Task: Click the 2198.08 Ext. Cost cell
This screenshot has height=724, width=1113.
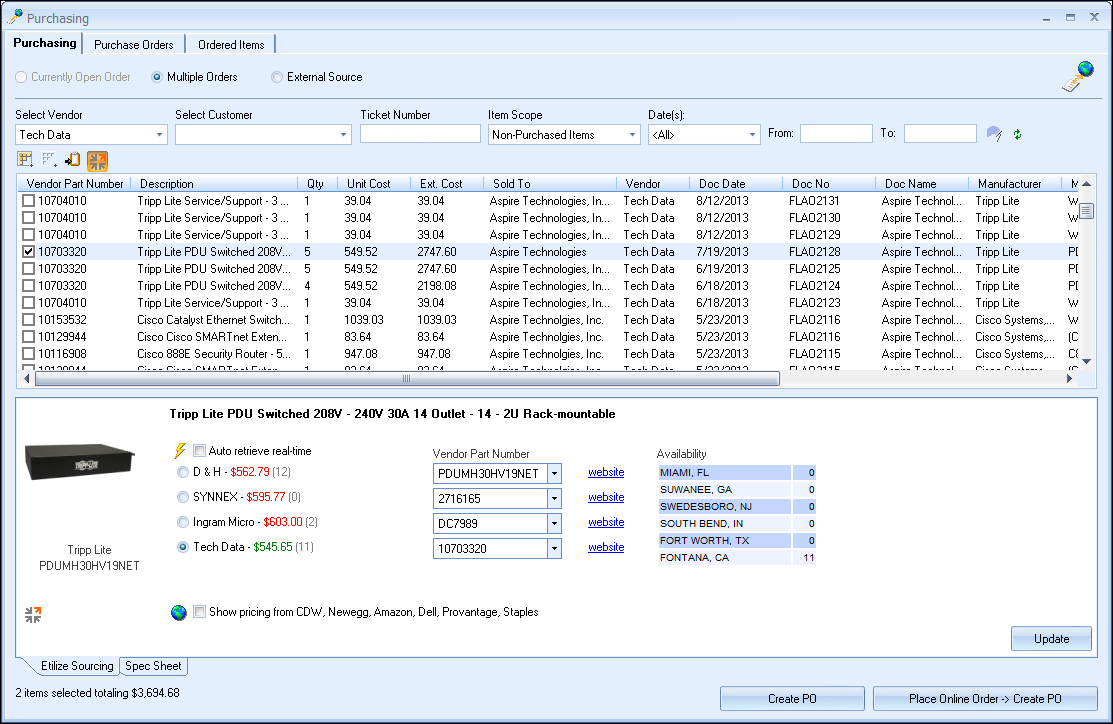Action: click(437, 286)
